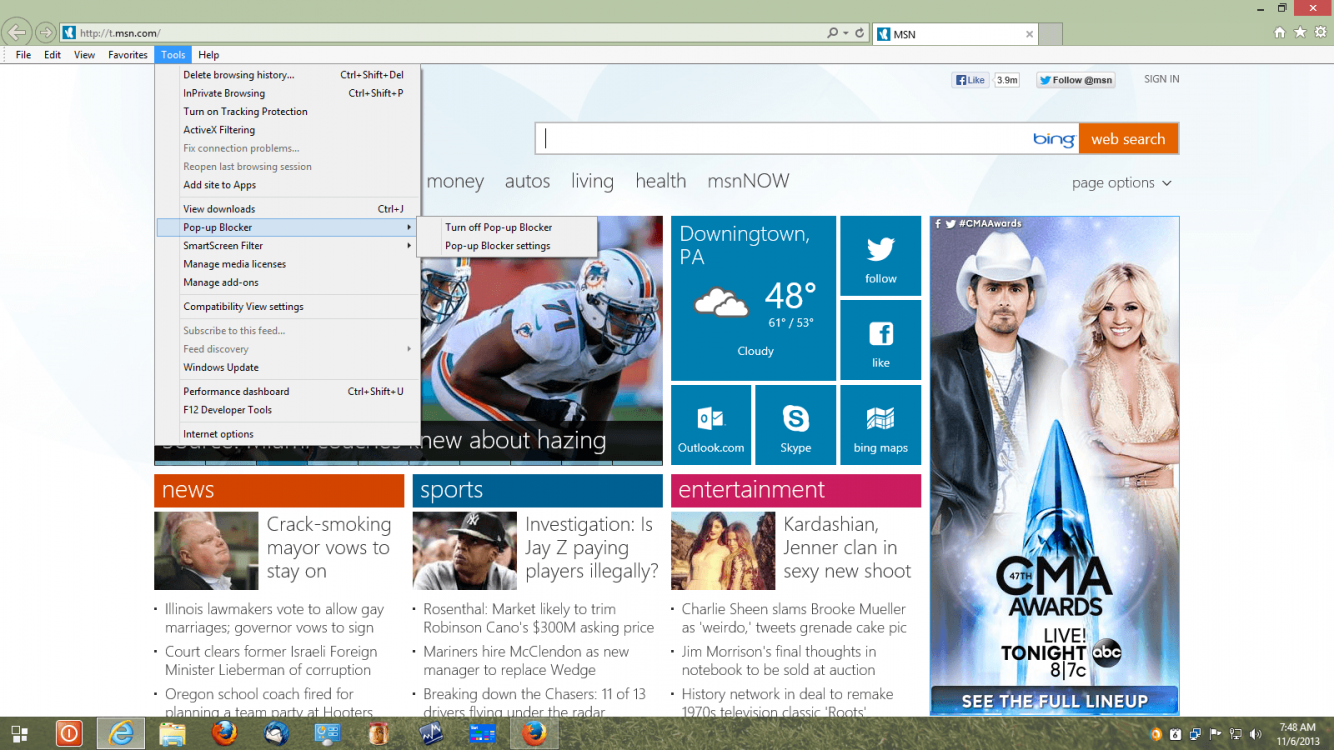Viewport: 1334px width, 750px height.
Task: Select Add site to Apps
Action: pos(286,185)
